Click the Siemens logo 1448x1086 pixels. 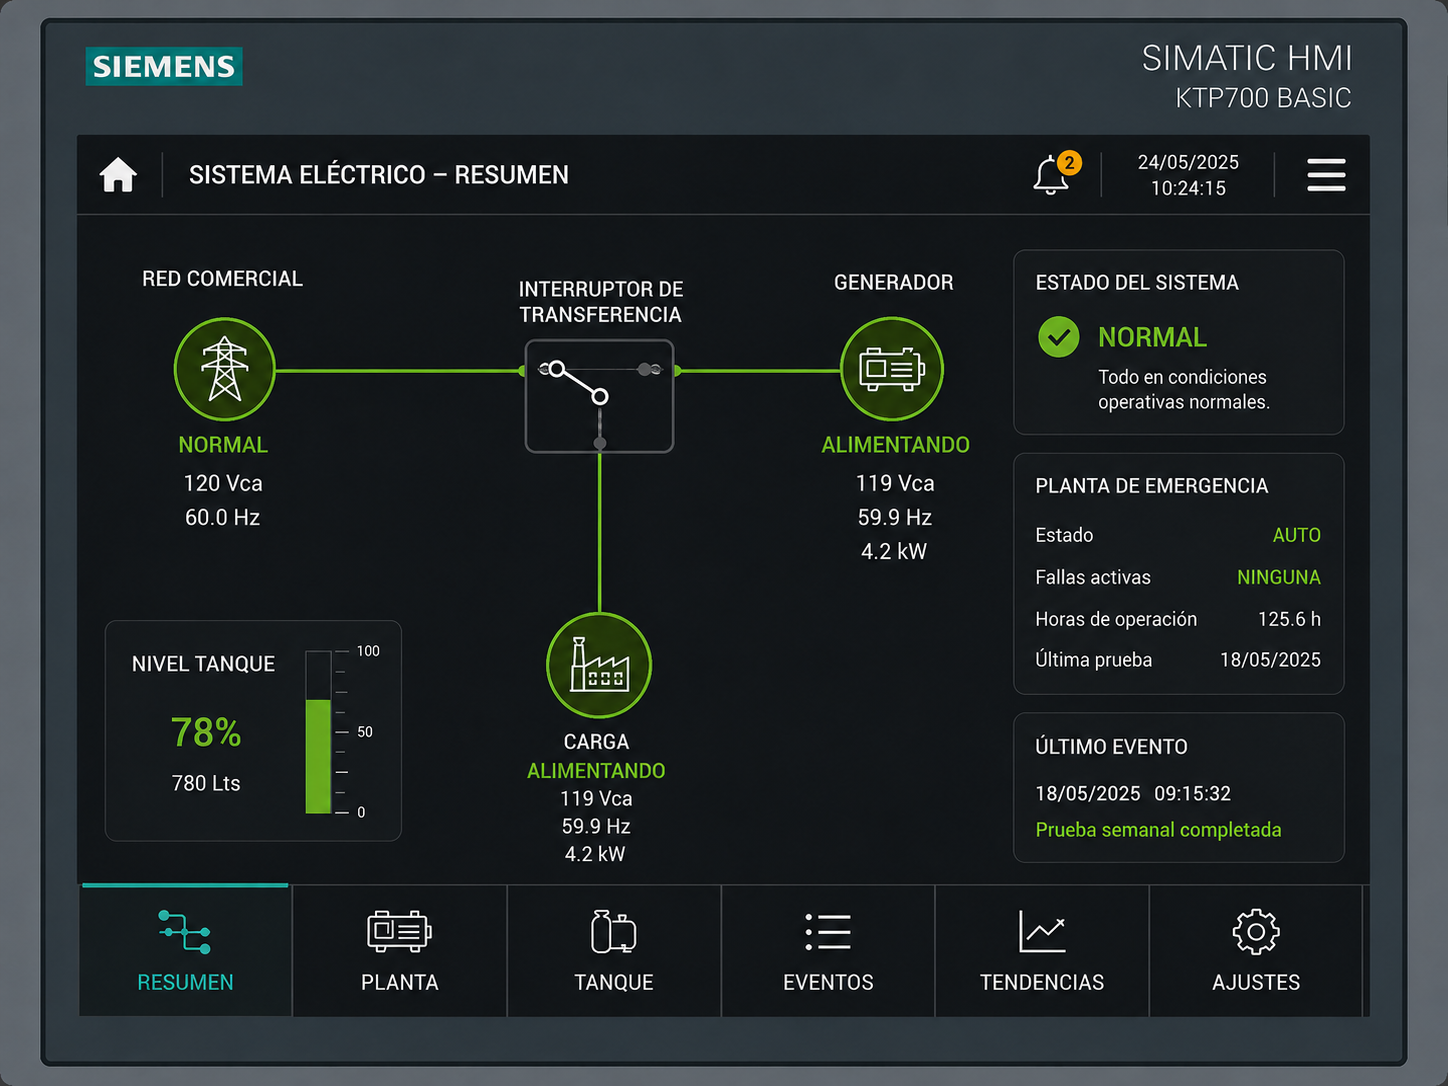click(x=164, y=66)
